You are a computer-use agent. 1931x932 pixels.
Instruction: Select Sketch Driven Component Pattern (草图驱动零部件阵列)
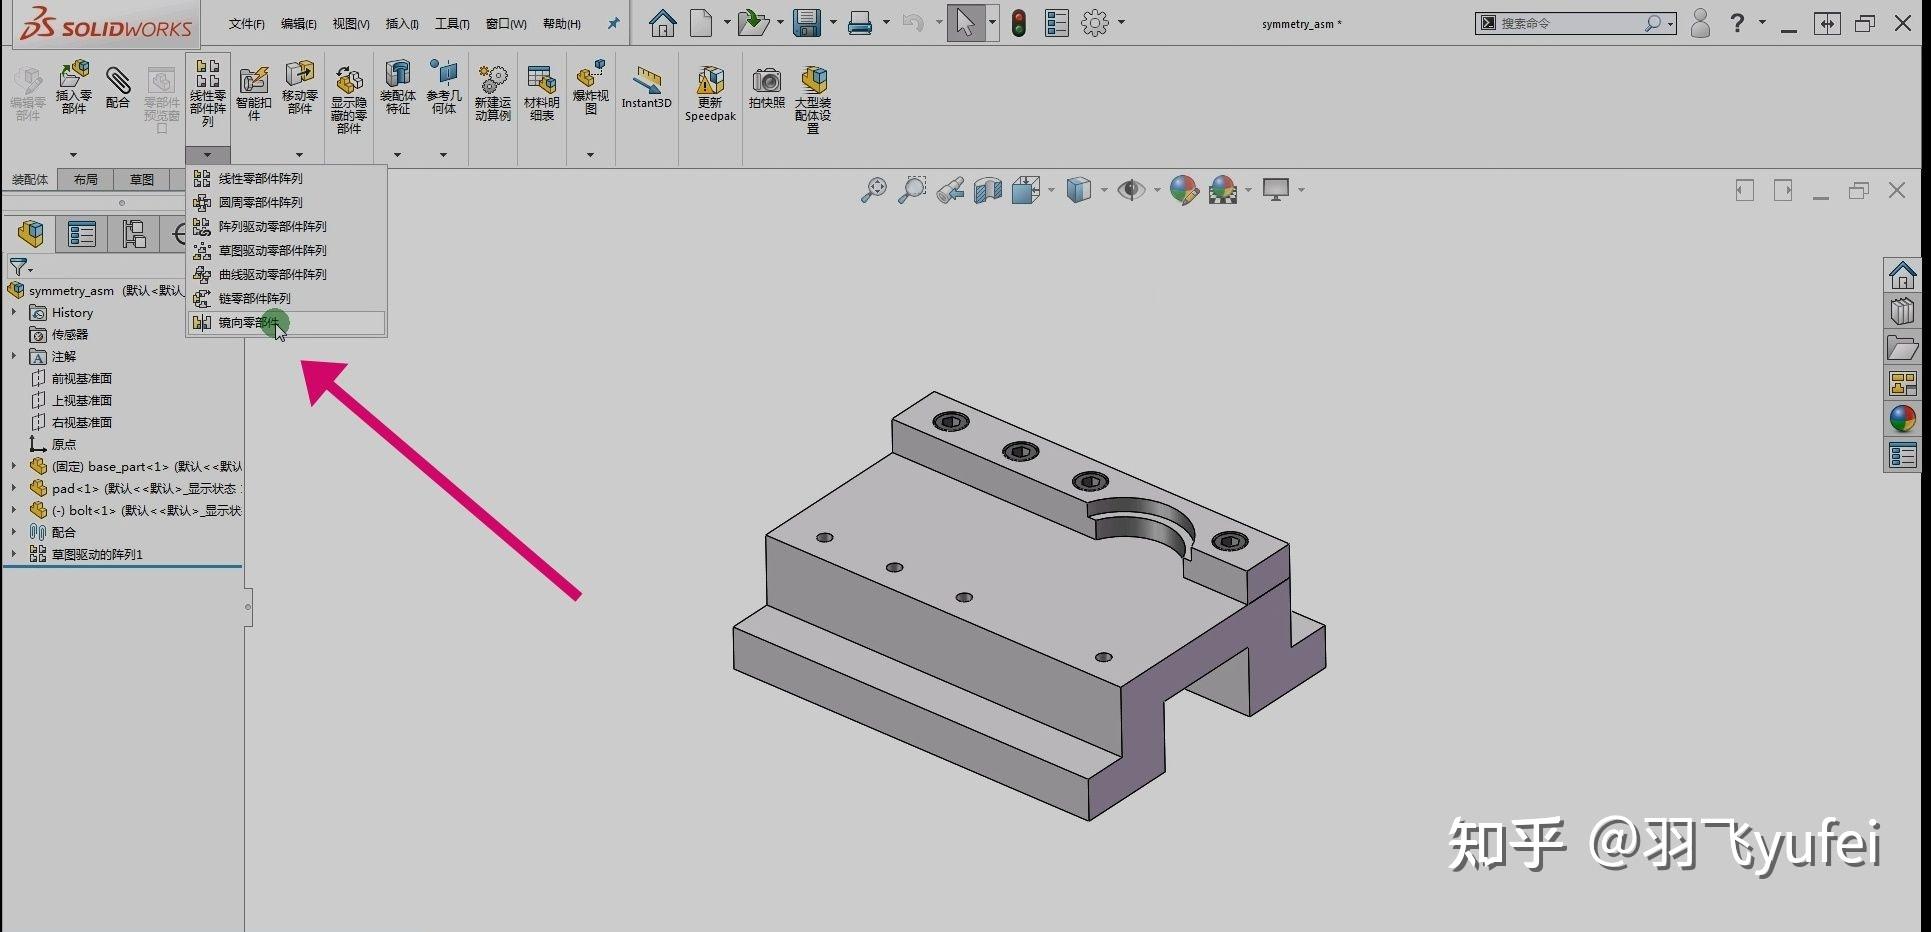tap(286, 250)
